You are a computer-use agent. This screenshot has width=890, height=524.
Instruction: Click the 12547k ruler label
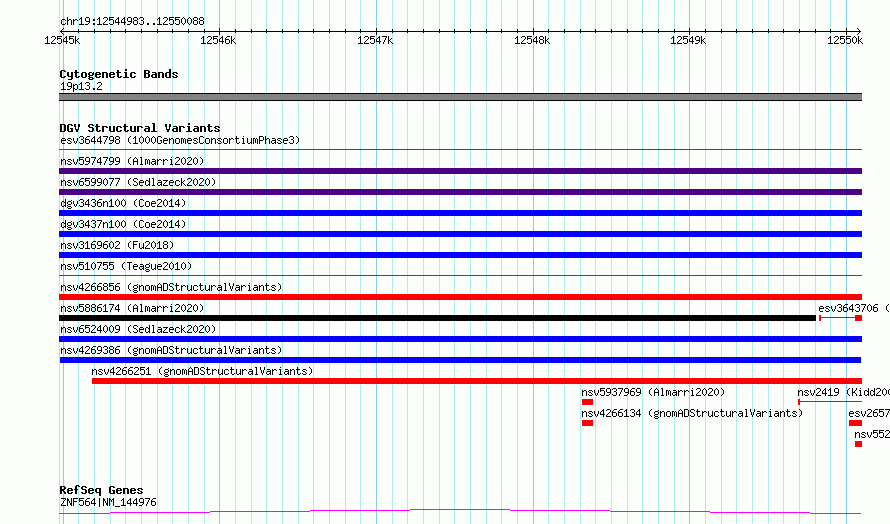click(375, 40)
